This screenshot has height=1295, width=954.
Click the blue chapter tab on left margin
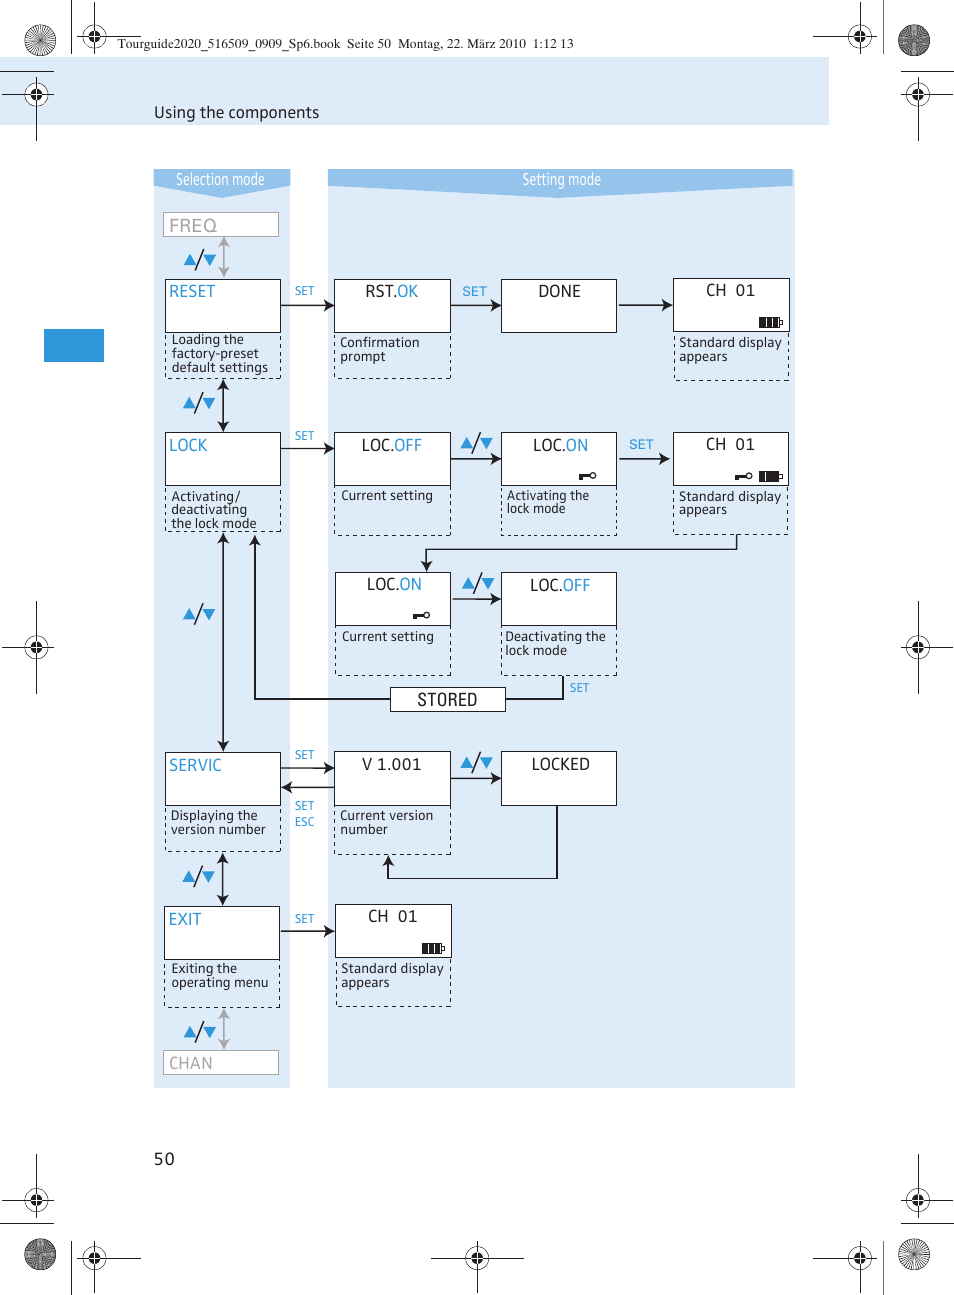click(x=74, y=345)
